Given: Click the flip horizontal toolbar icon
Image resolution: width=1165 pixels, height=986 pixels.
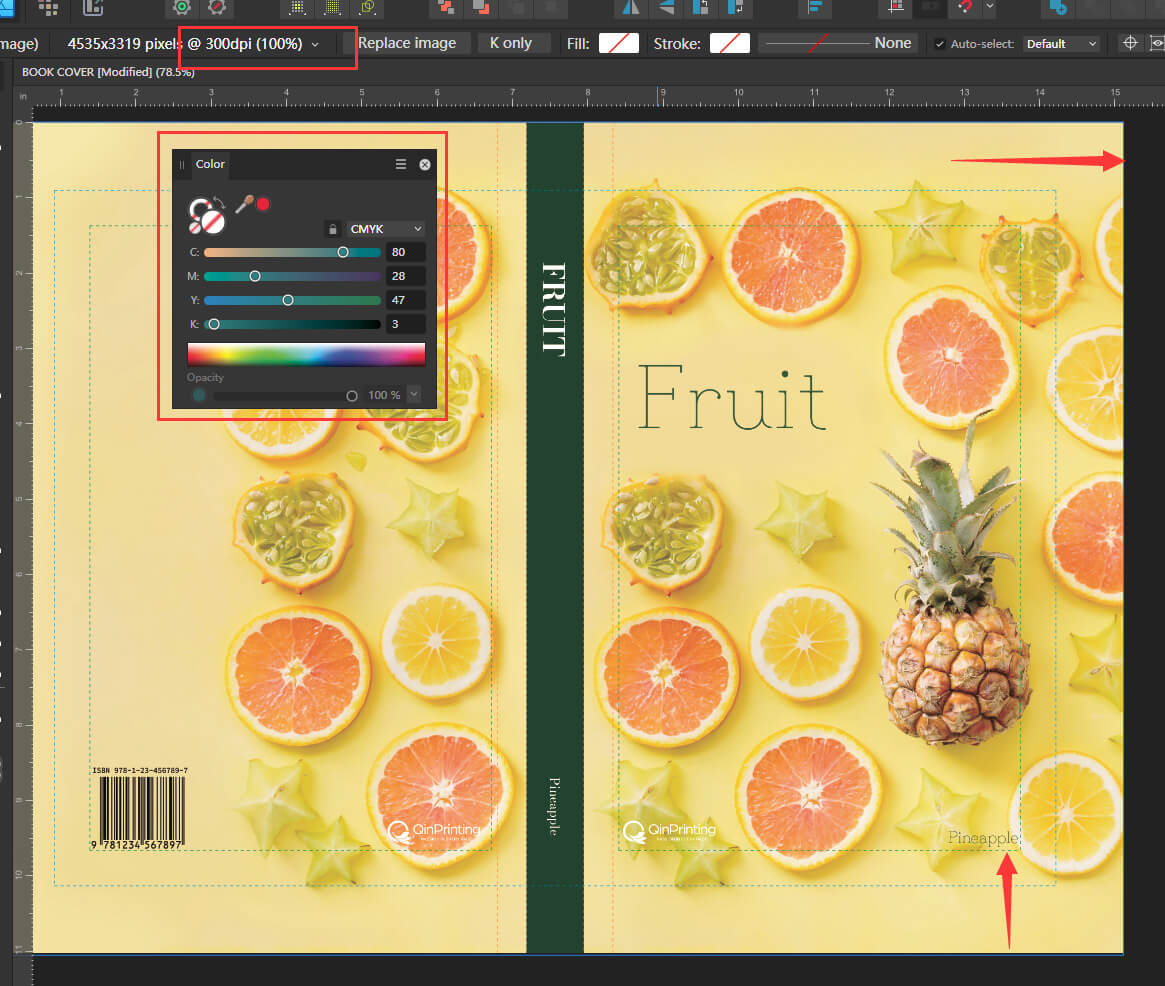Looking at the screenshot, I should 630,8.
